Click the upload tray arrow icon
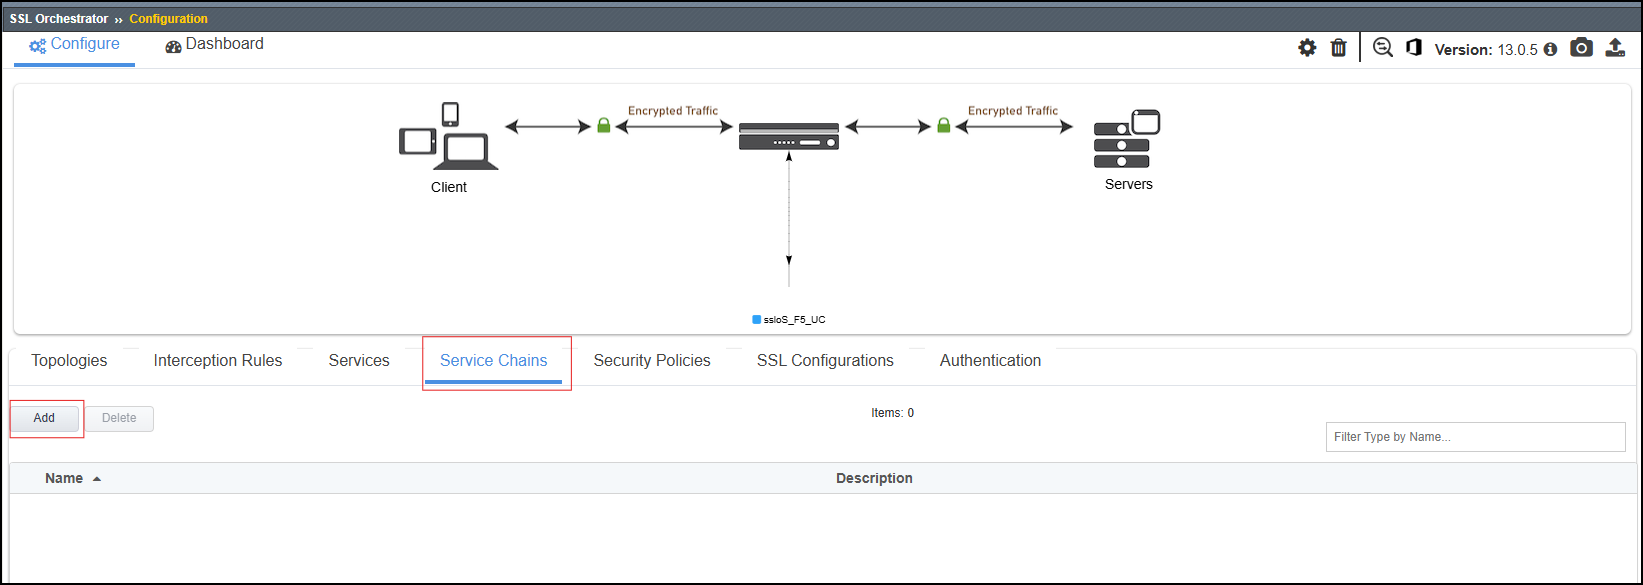 (1615, 48)
